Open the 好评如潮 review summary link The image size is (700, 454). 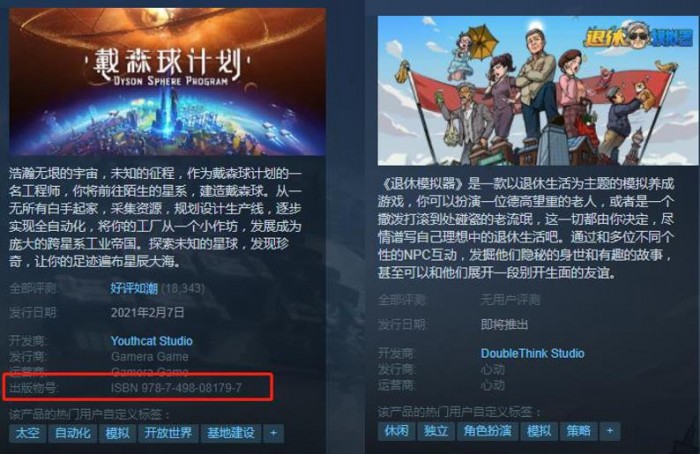click(134, 288)
